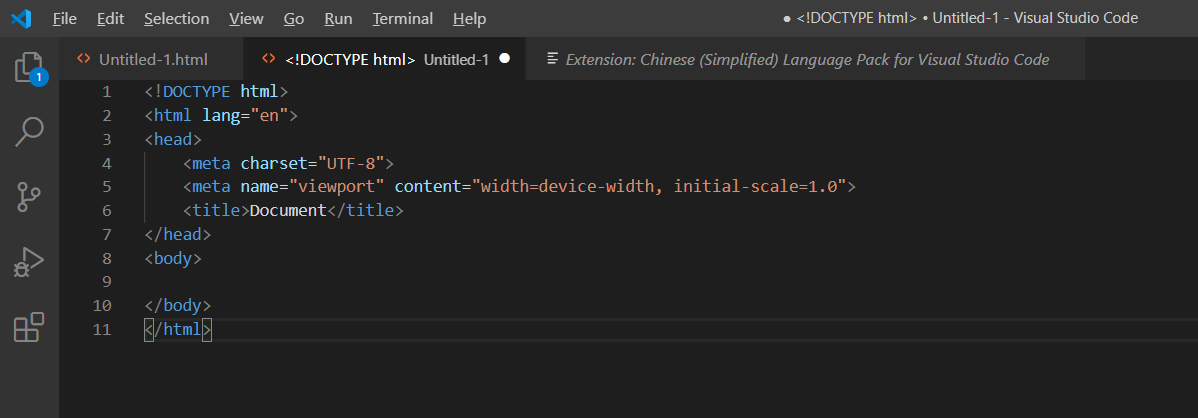Open the Extensions view icon
This screenshot has height=418, width=1198.
(x=29, y=327)
